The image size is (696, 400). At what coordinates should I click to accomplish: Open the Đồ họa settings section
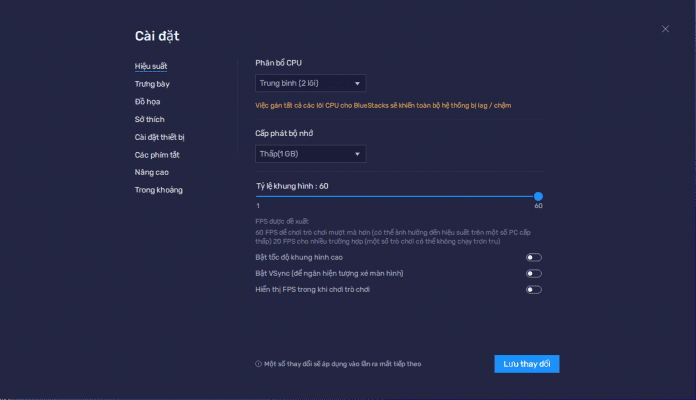coord(147,102)
